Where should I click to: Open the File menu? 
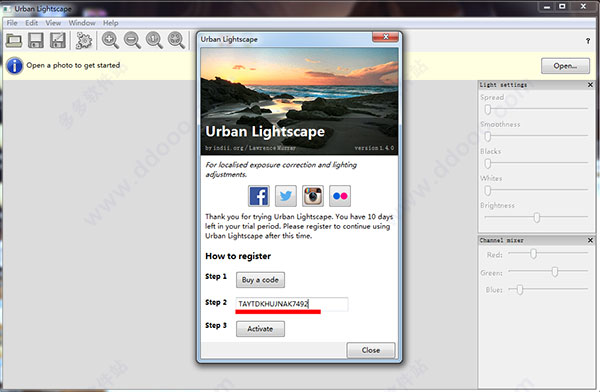(12, 23)
